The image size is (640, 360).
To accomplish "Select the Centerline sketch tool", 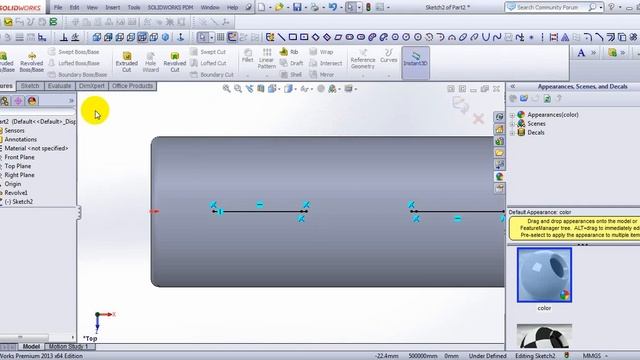I will click(542, 38).
